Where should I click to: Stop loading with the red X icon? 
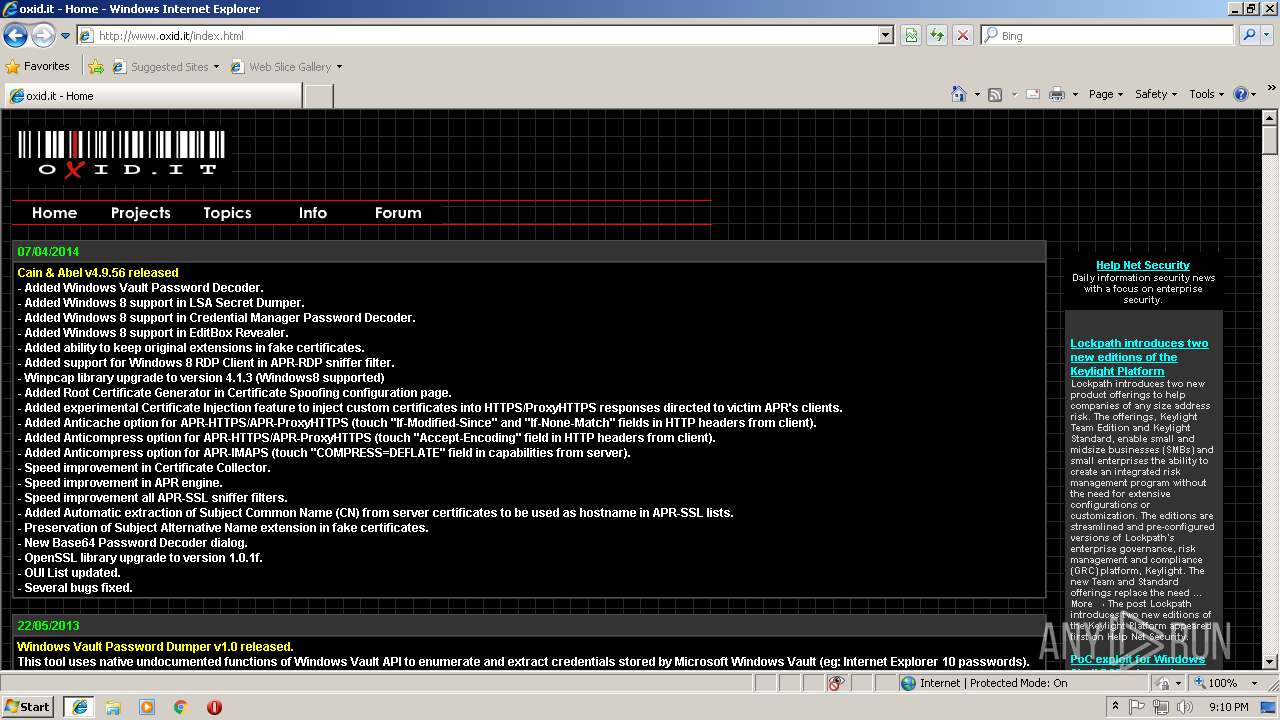(963, 36)
